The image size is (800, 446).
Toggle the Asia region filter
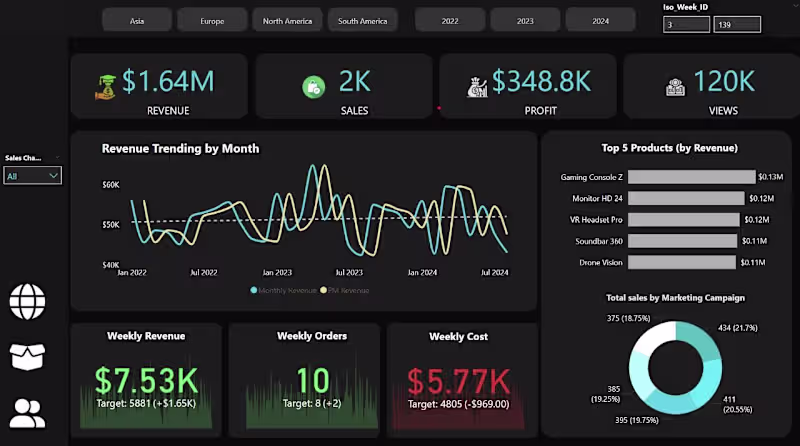point(137,21)
